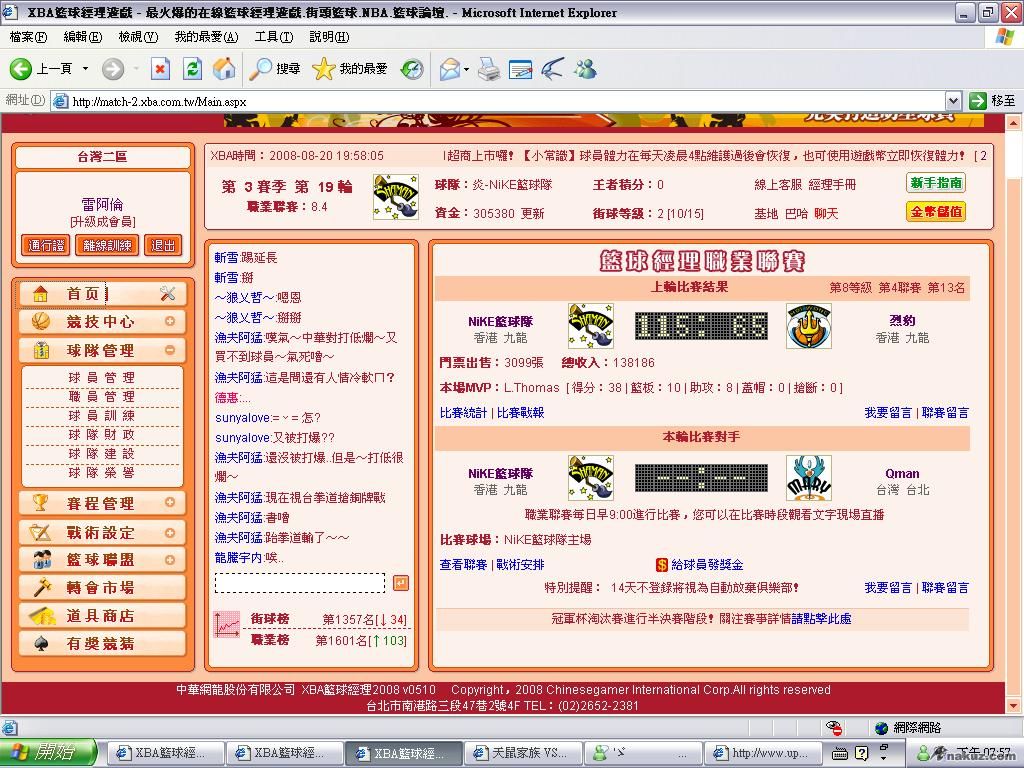The image size is (1024, 768).
Task: Select 球隊榮譽 submenu item
Action: click(x=101, y=472)
